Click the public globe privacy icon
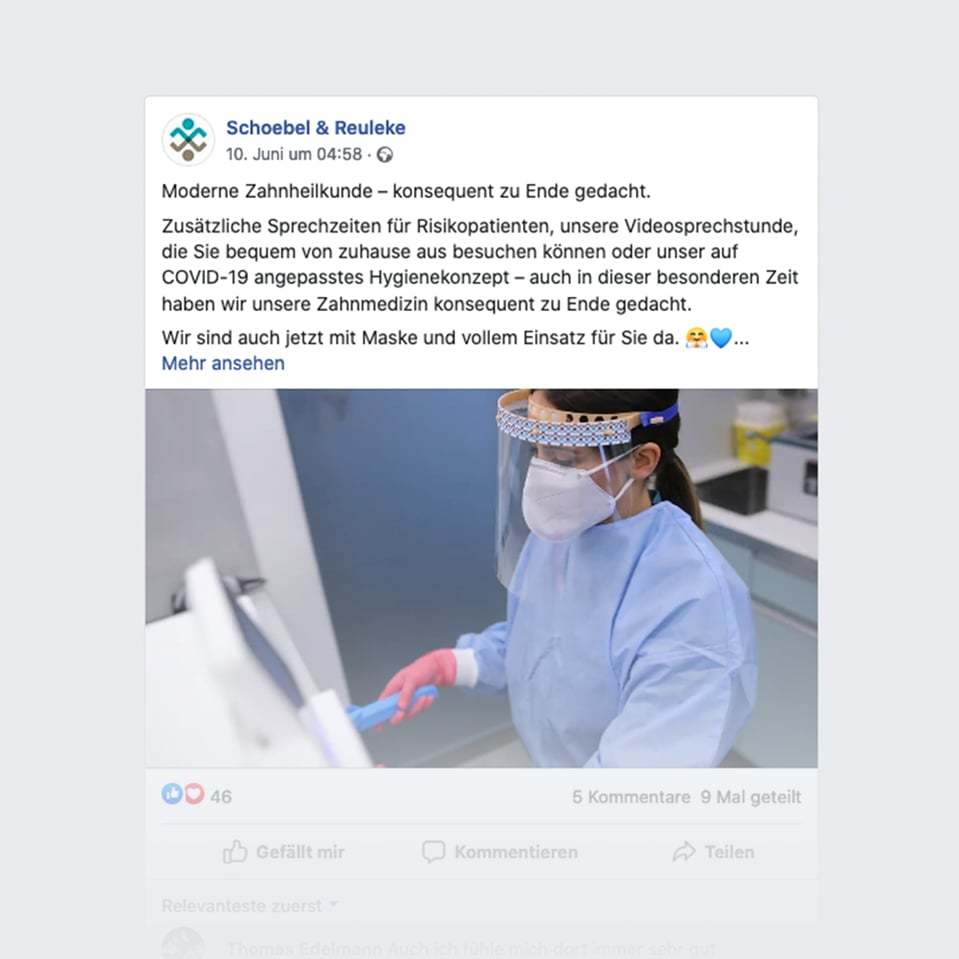The image size is (959, 959). (385, 155)
